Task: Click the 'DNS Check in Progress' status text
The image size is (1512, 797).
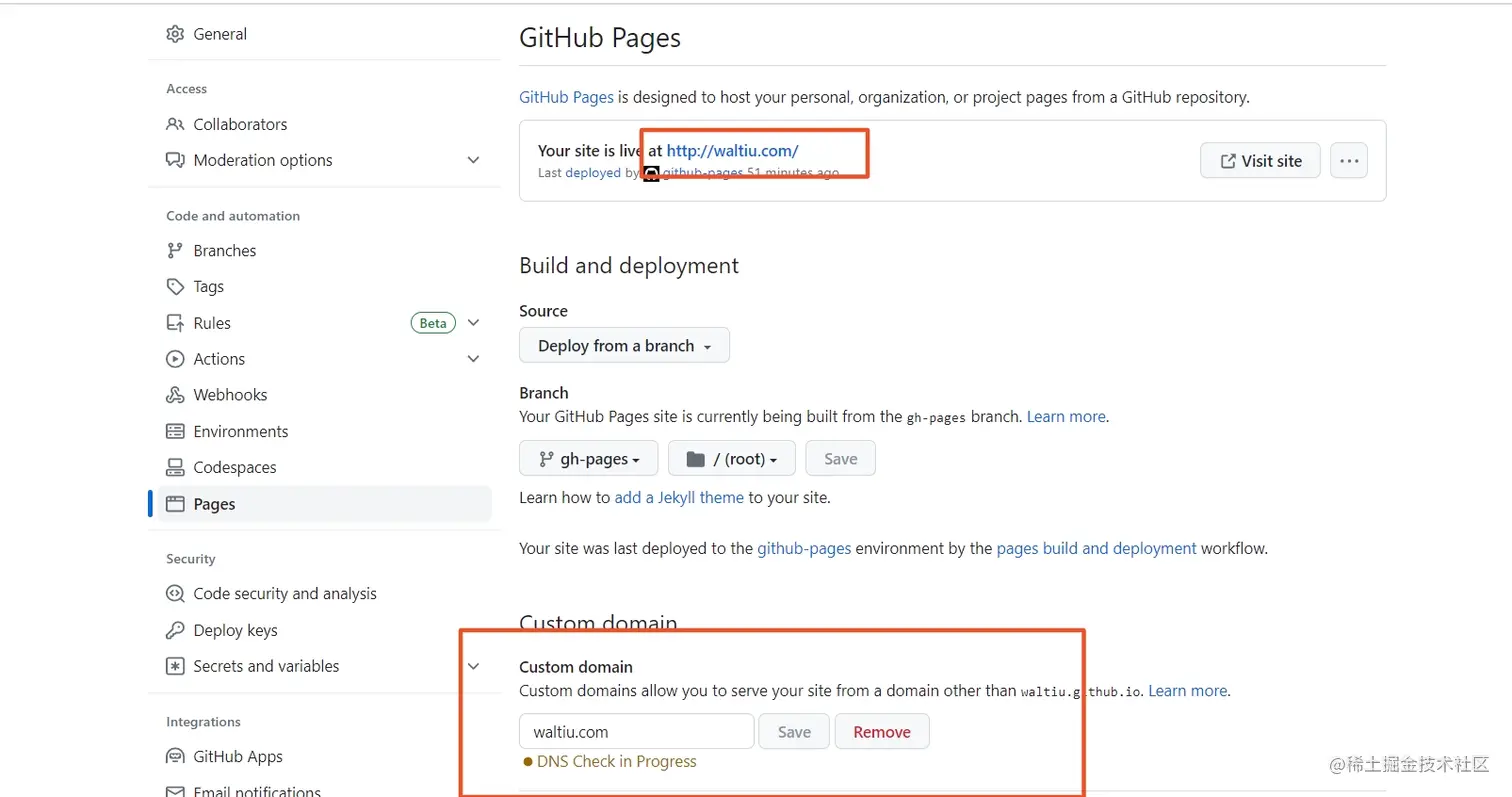Action: 616,761
